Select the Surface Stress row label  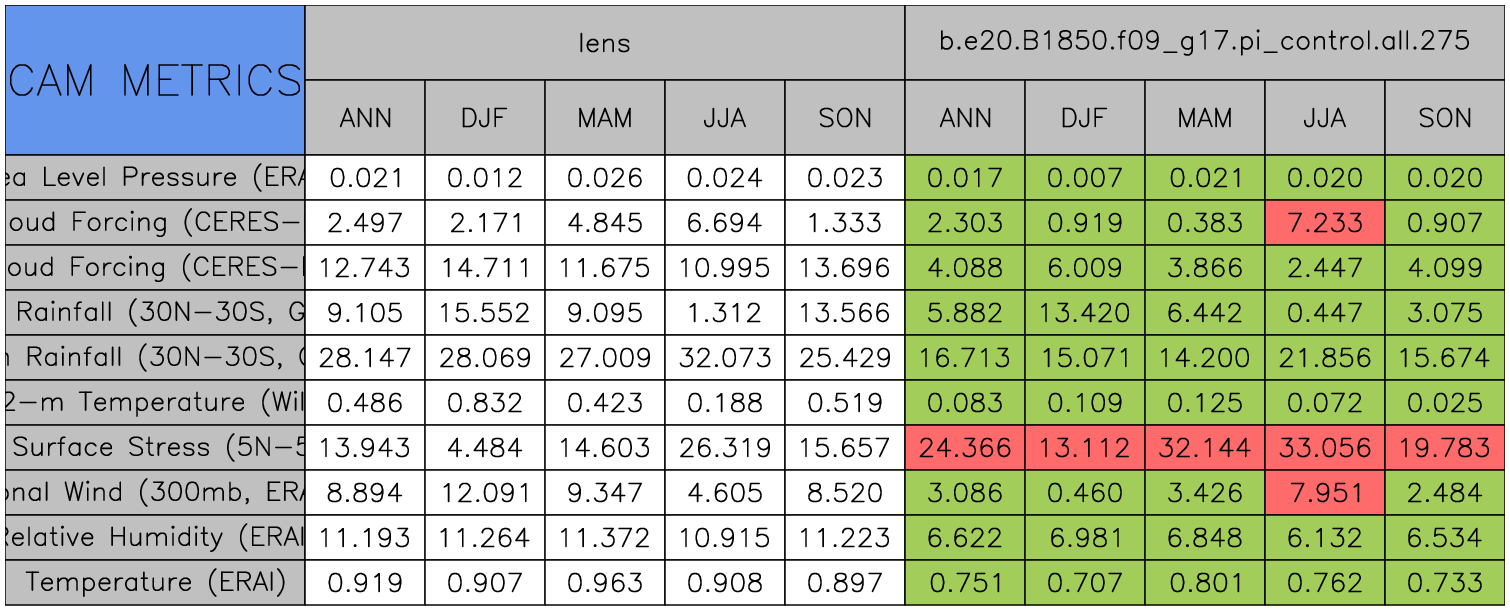[155, 447]
